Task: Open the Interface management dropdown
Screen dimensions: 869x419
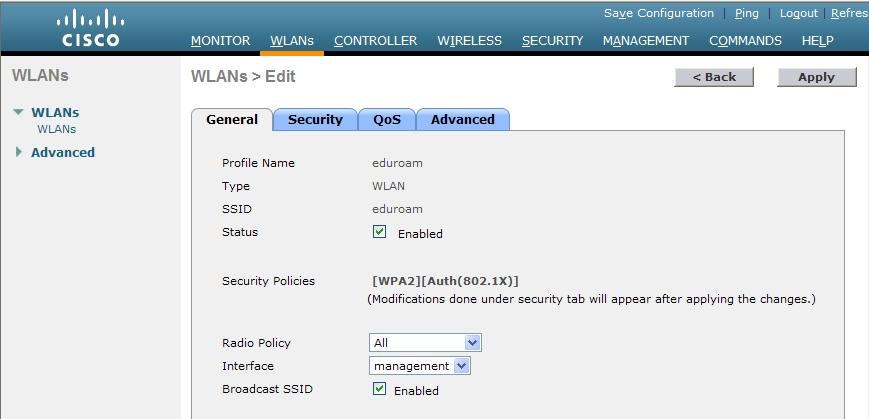Action: pyautogui.click(x=420, y=366)
